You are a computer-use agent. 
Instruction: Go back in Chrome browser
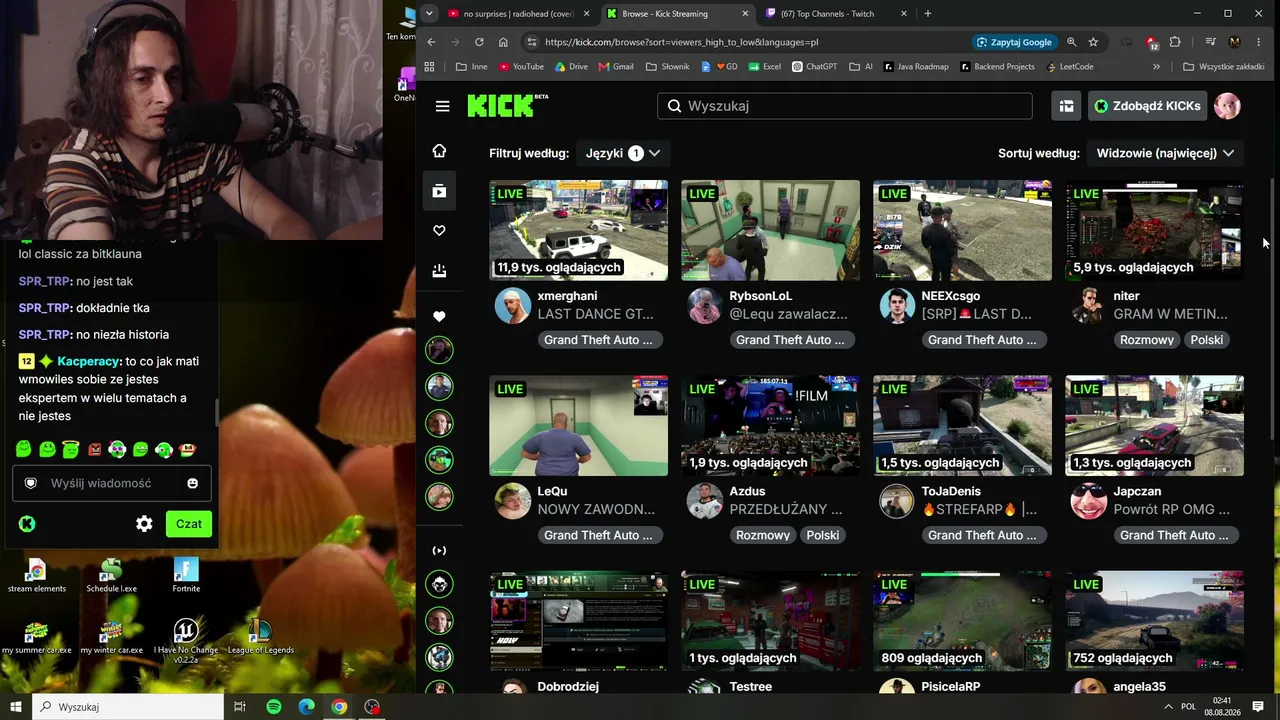coord(431,42)
